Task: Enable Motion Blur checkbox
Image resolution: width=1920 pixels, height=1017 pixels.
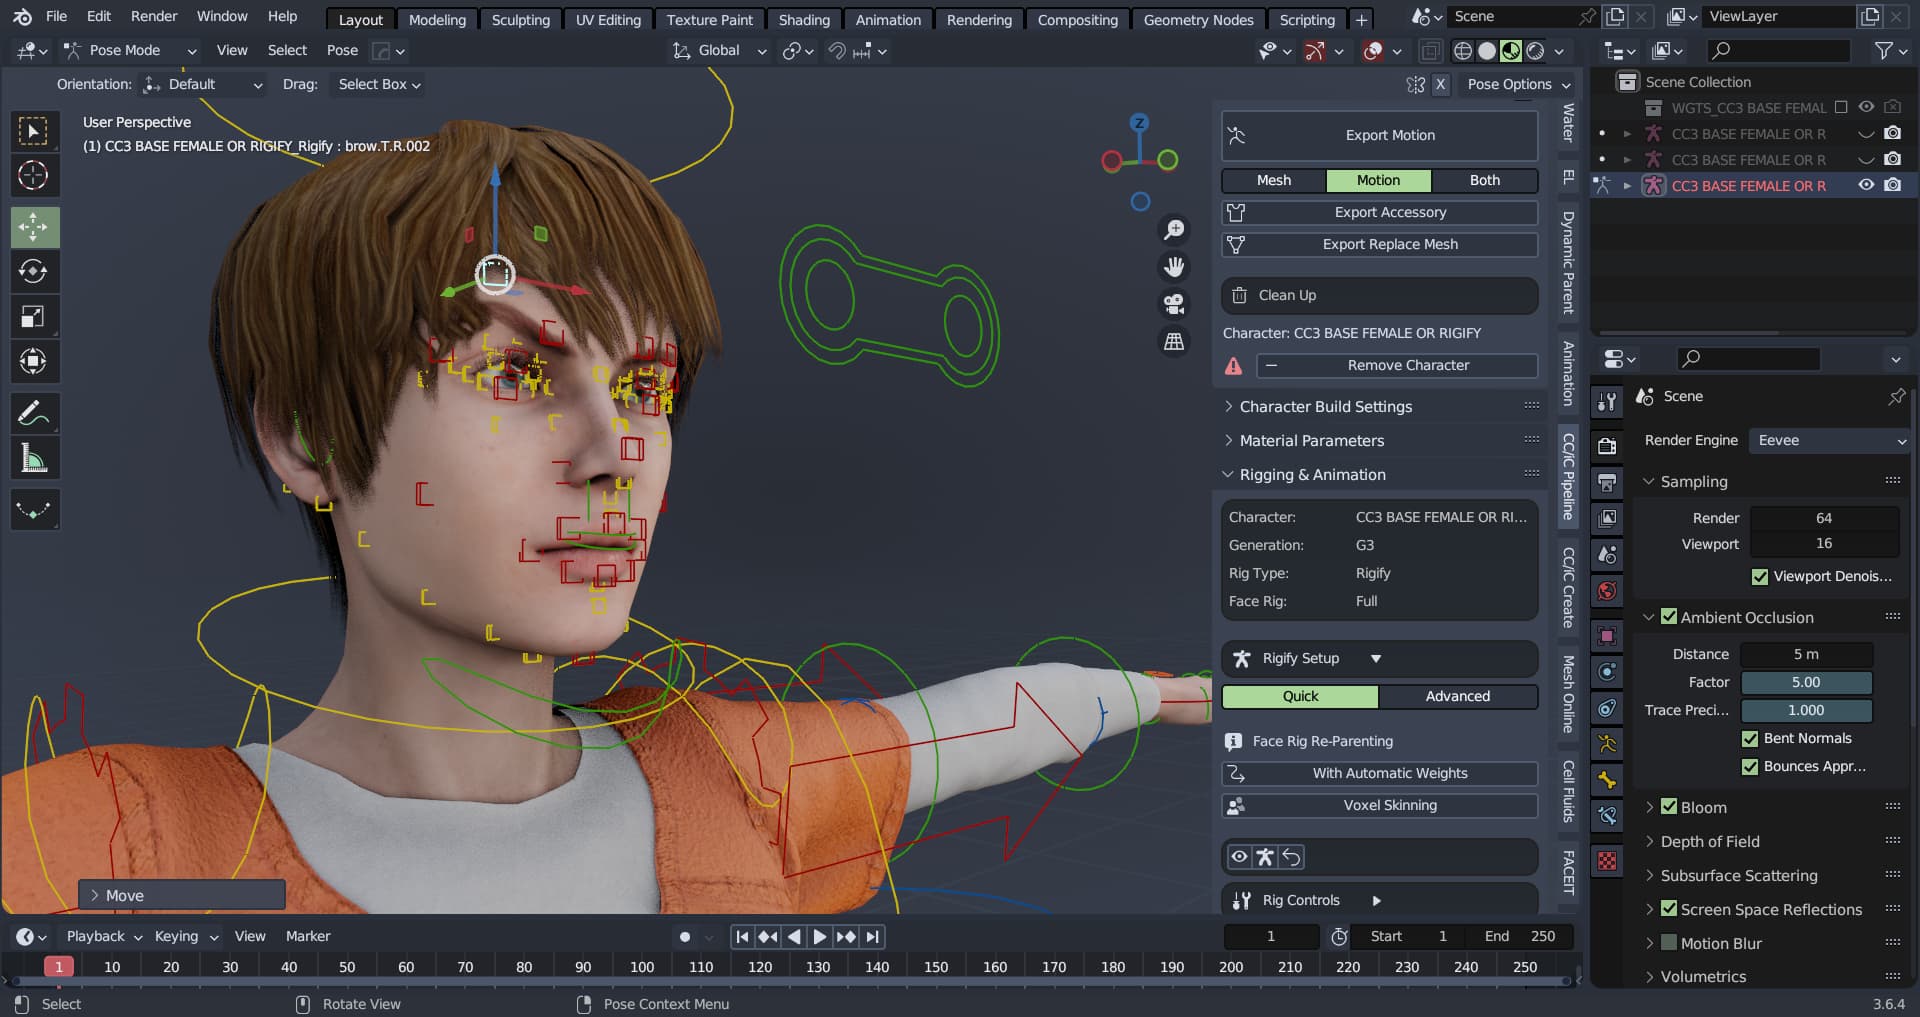Action: 1669,943
